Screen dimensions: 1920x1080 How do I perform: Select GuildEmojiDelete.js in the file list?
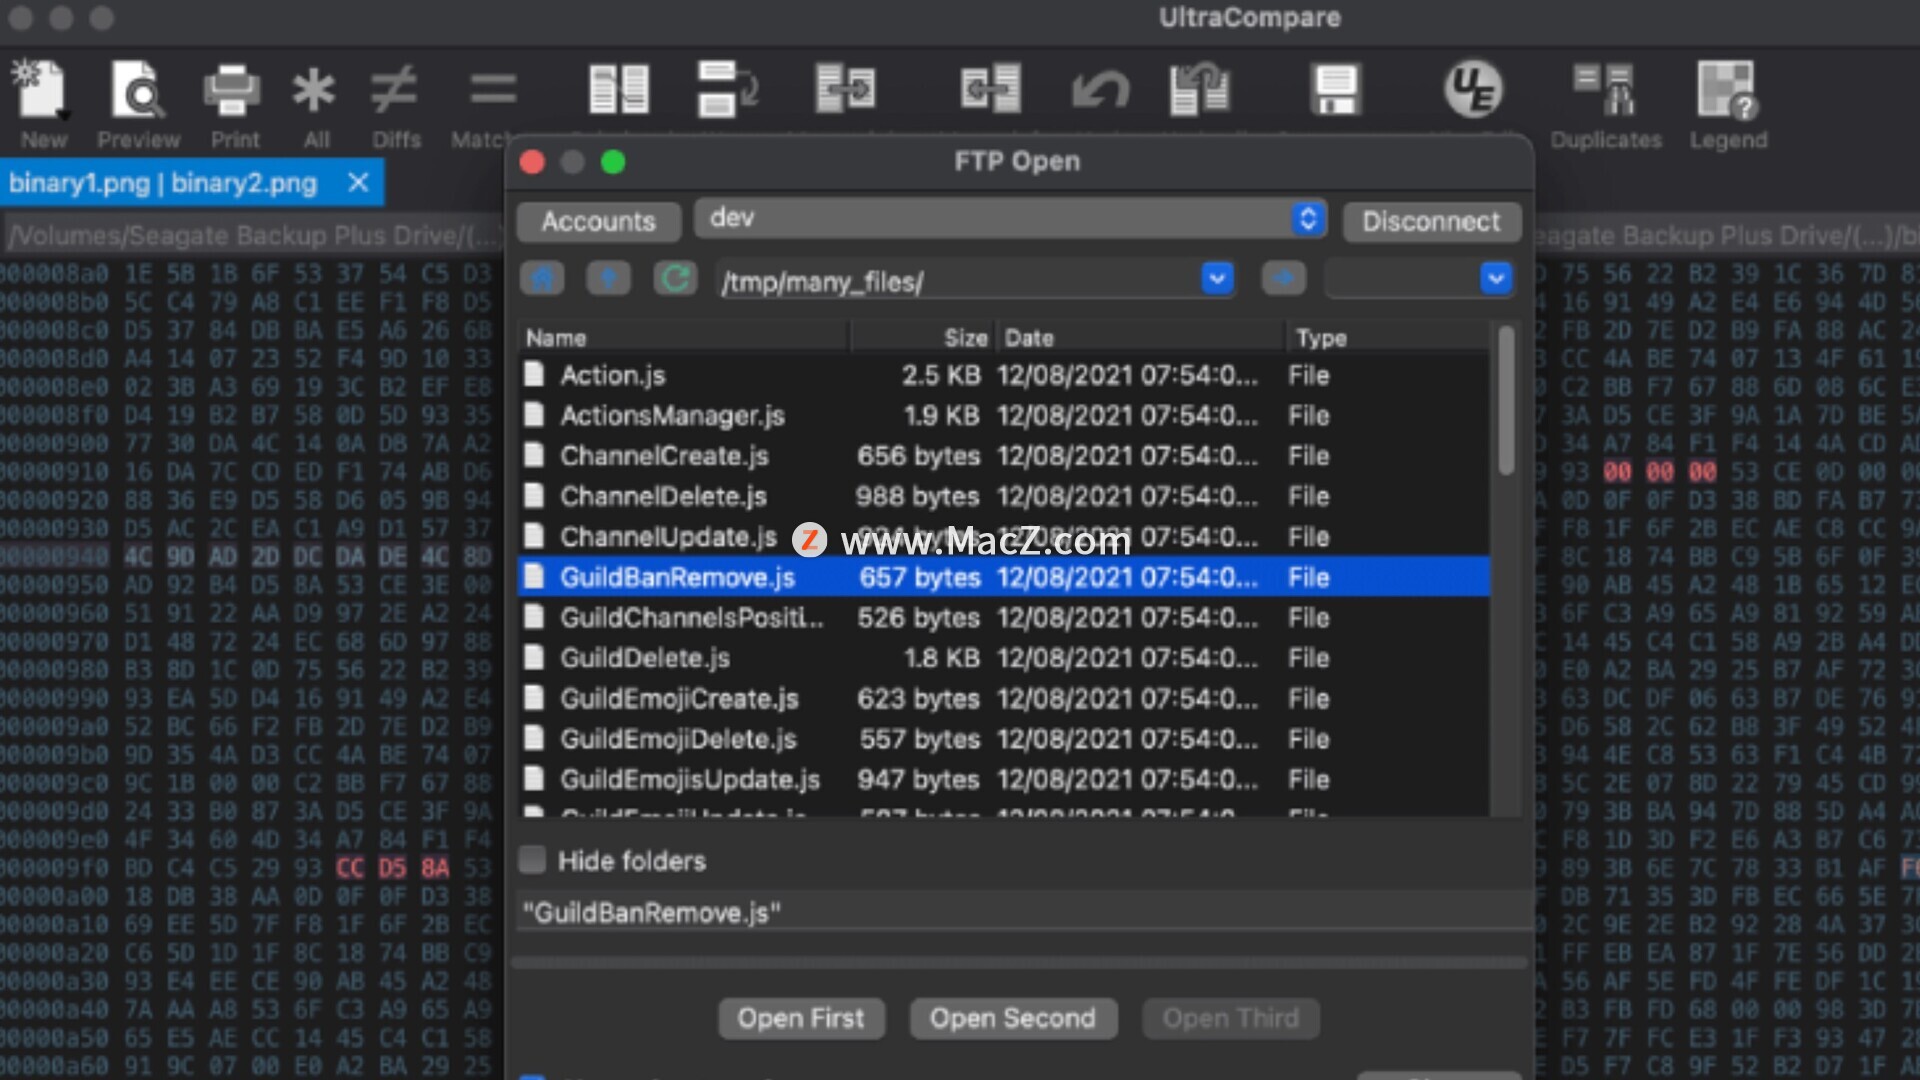tap(1004, 739)
